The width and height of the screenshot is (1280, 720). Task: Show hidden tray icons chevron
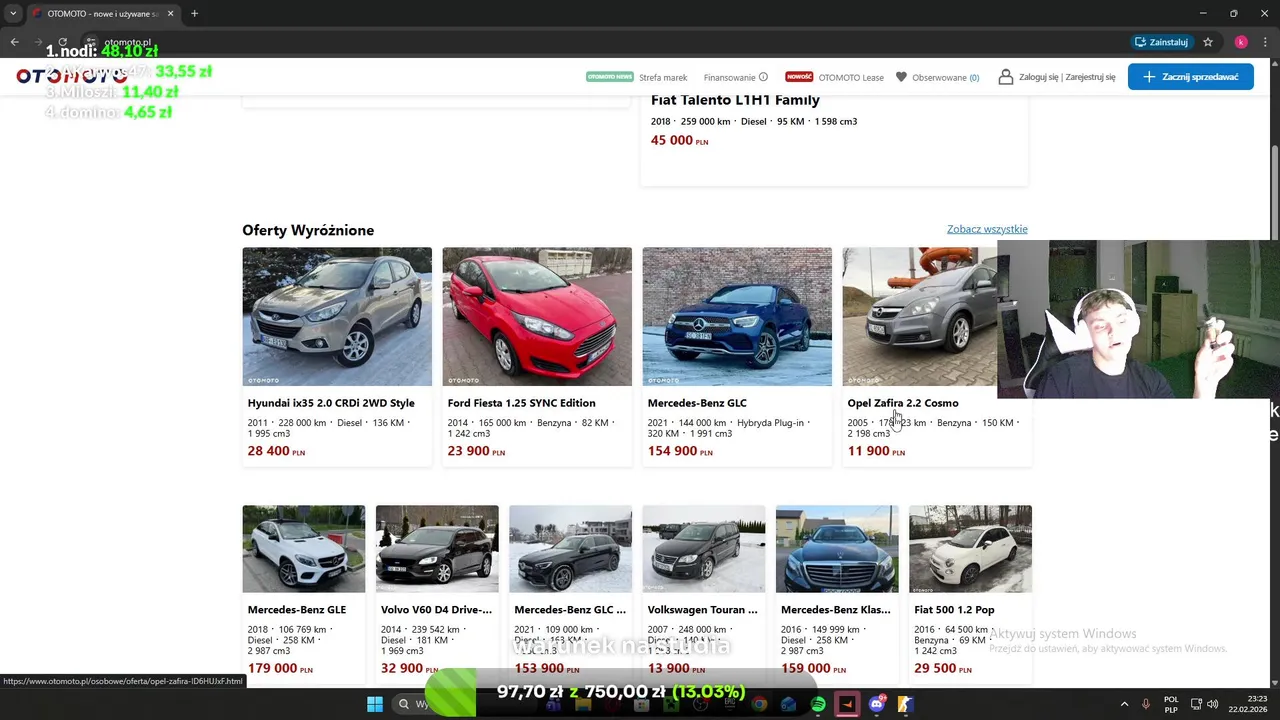pos(1124,704)
